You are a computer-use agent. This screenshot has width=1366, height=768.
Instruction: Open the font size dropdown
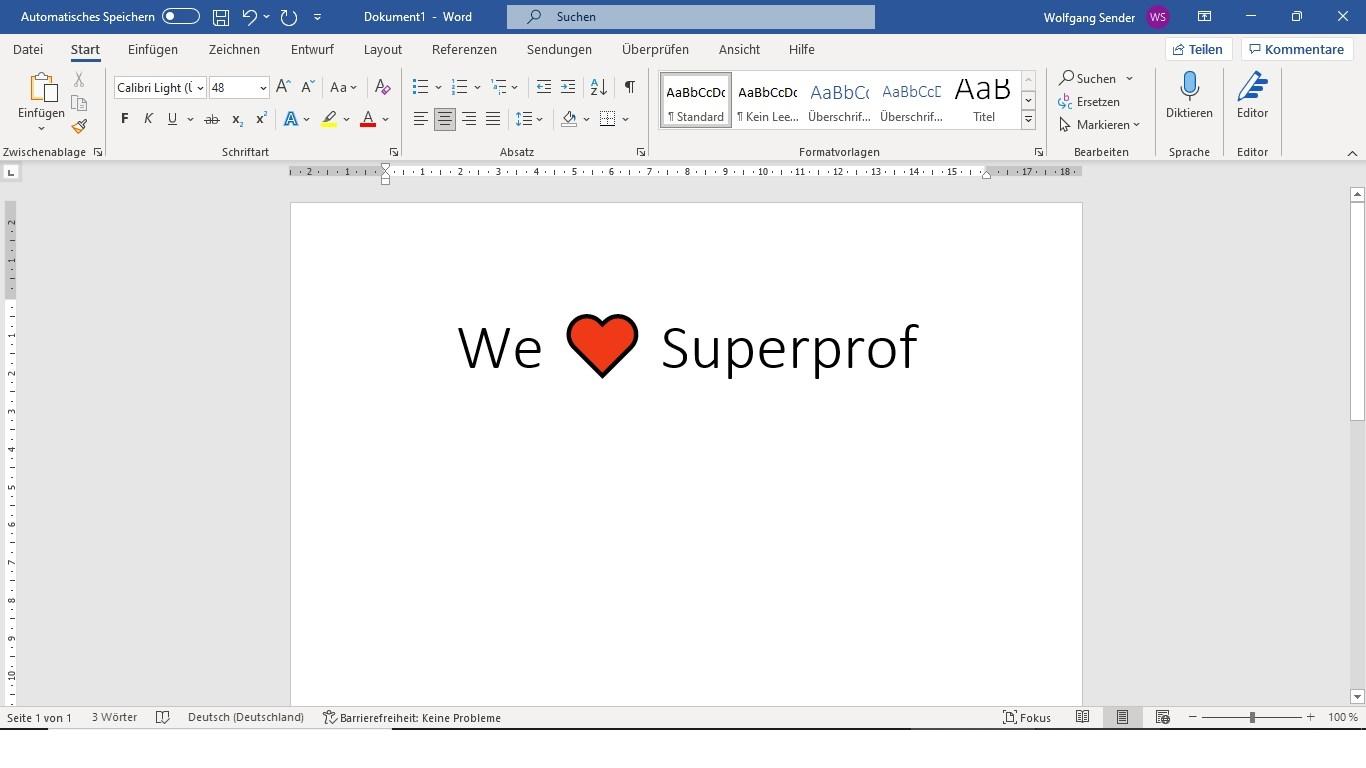point(263,88)
